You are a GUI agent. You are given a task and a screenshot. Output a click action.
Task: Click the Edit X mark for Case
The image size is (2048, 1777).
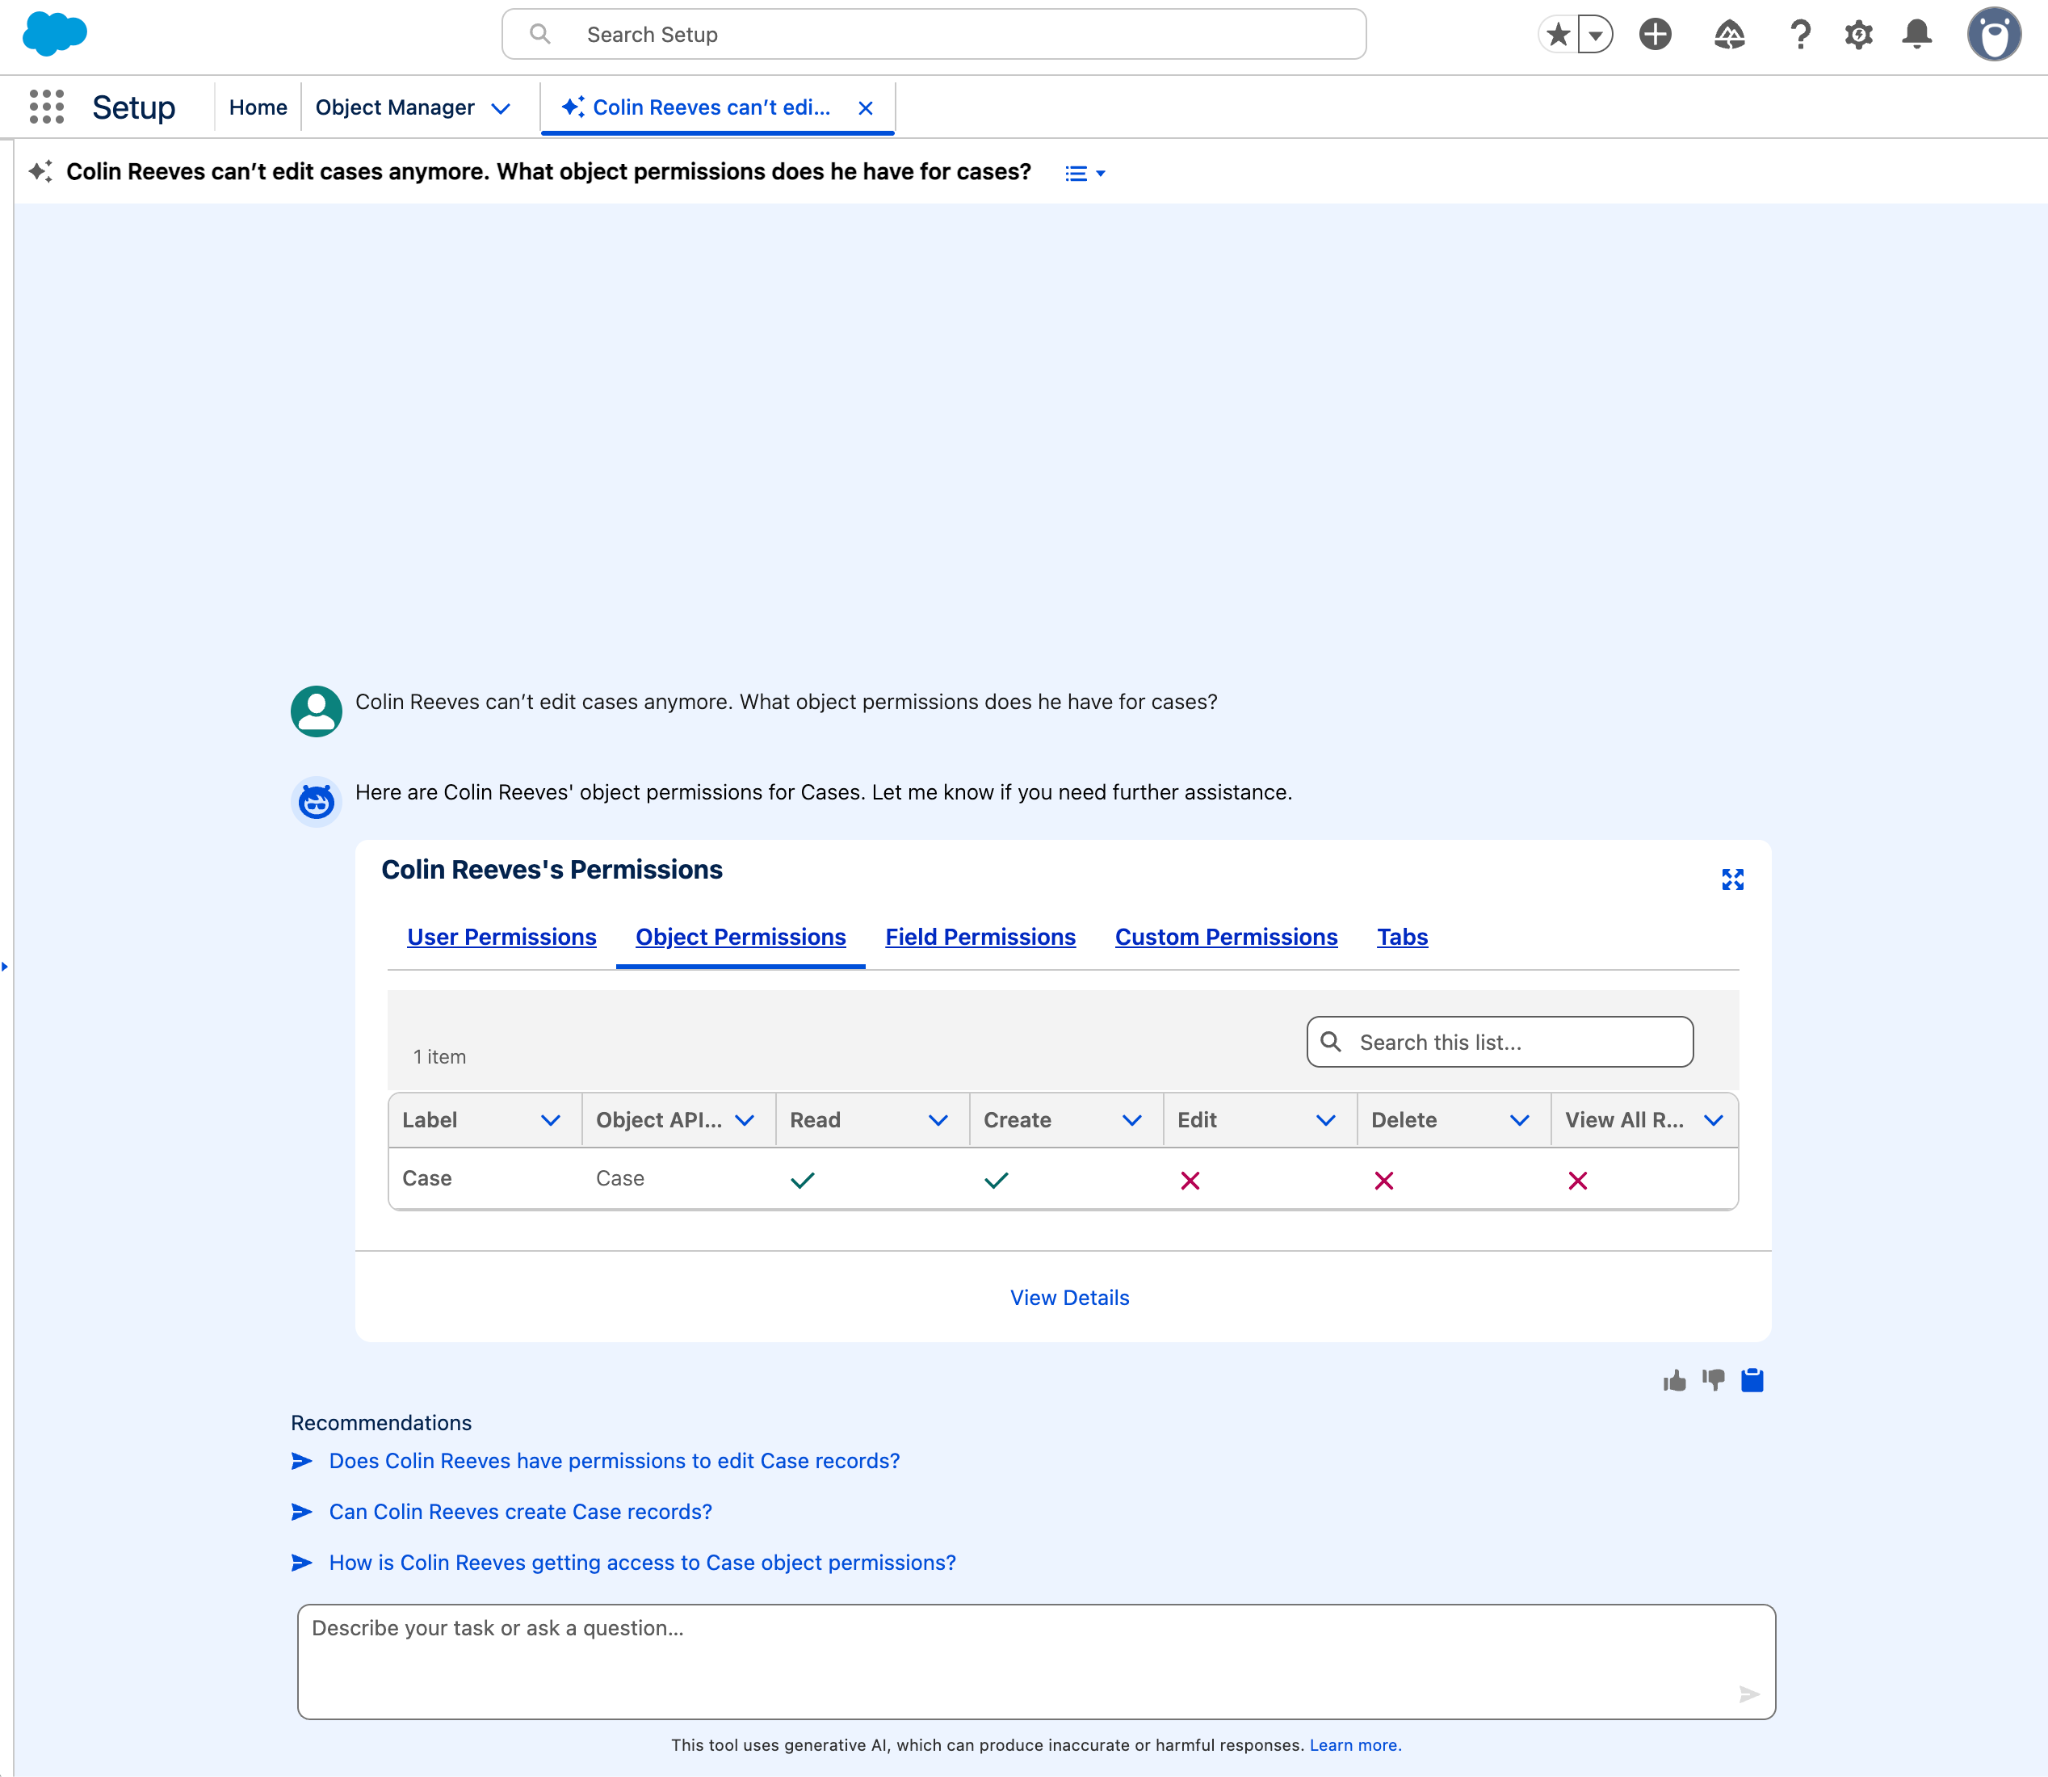click(x=1190, y=1181)
